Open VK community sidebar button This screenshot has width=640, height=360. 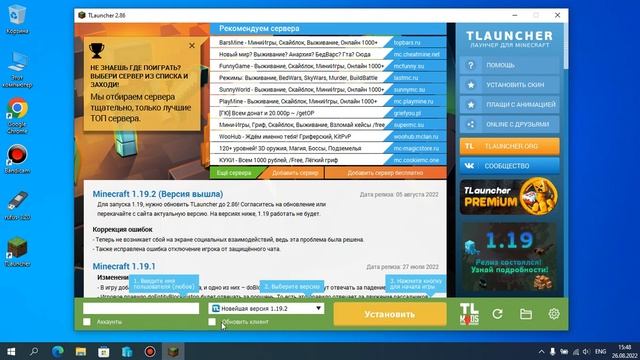(509, 166)
